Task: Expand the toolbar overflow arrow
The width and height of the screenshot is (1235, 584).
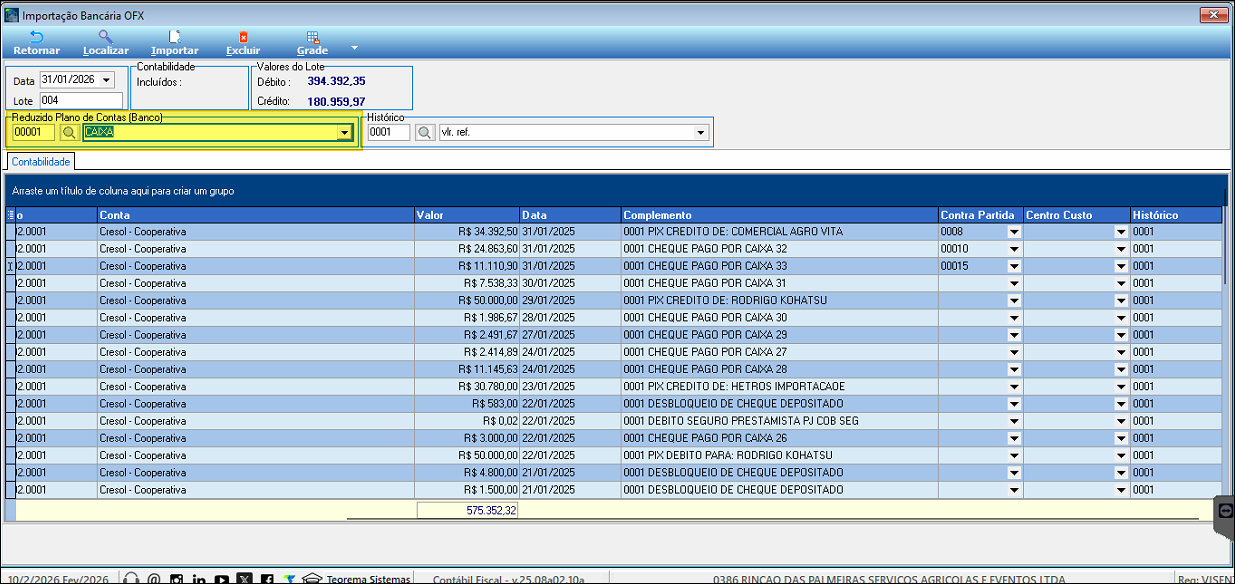Action: (354, 47)
